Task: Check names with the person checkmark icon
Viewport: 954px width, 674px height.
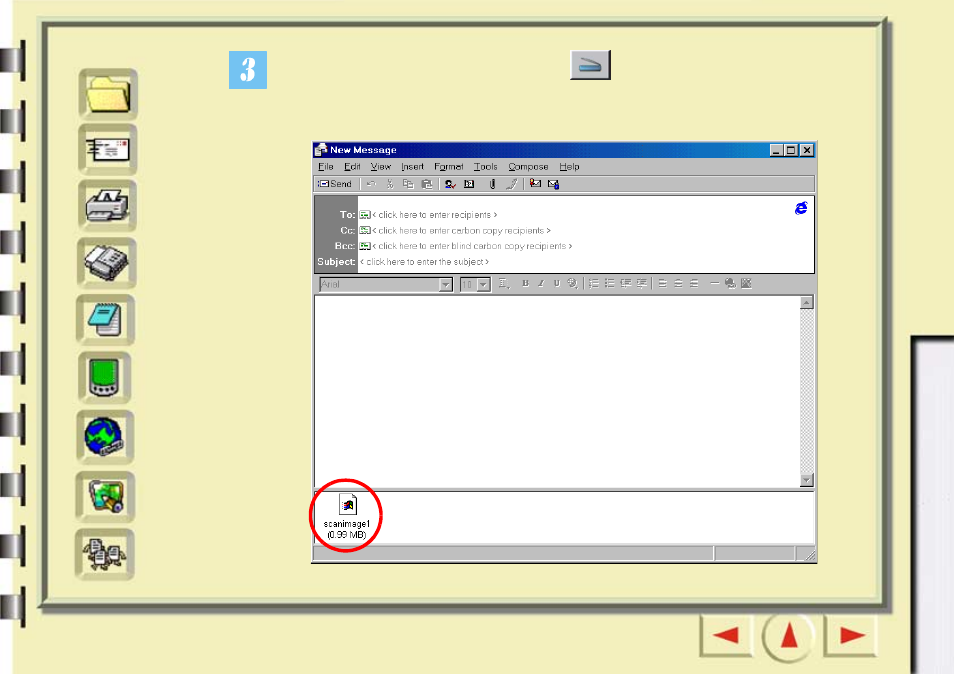Action: [450, 184]
